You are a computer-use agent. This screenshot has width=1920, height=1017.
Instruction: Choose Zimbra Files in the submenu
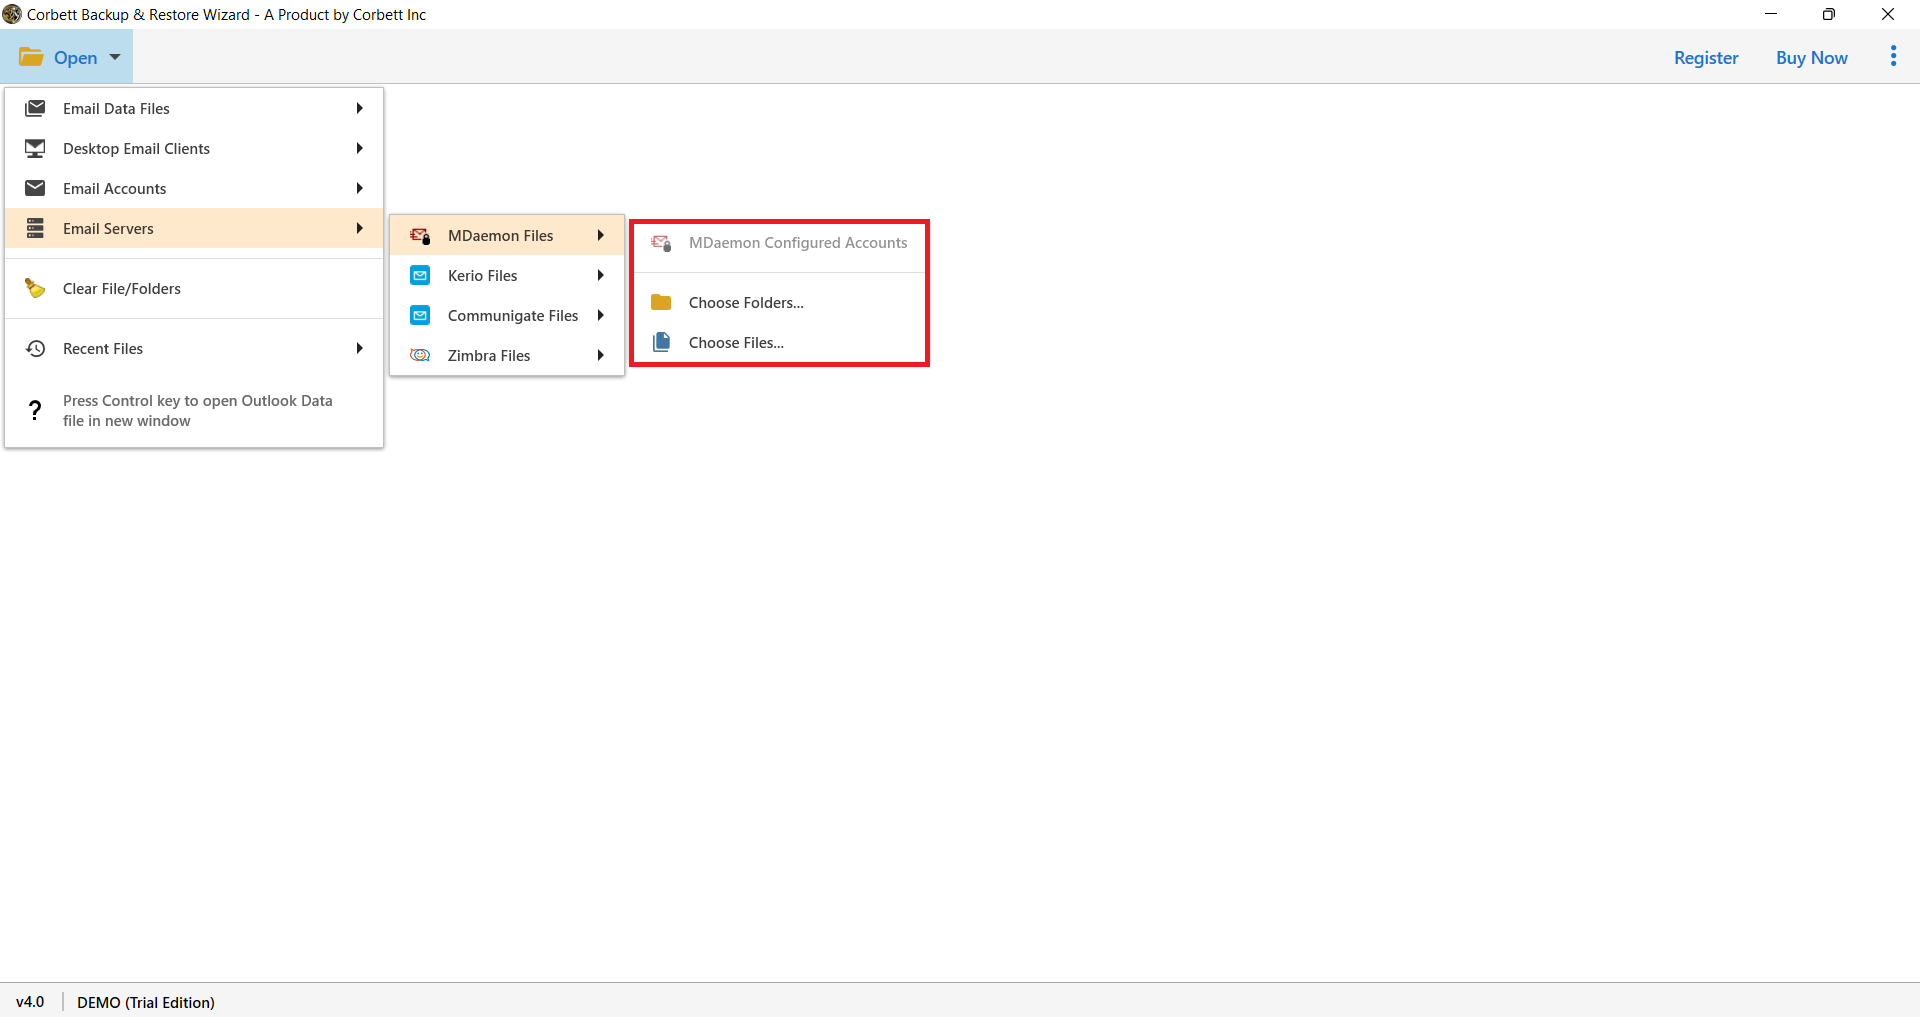[507, 355]
